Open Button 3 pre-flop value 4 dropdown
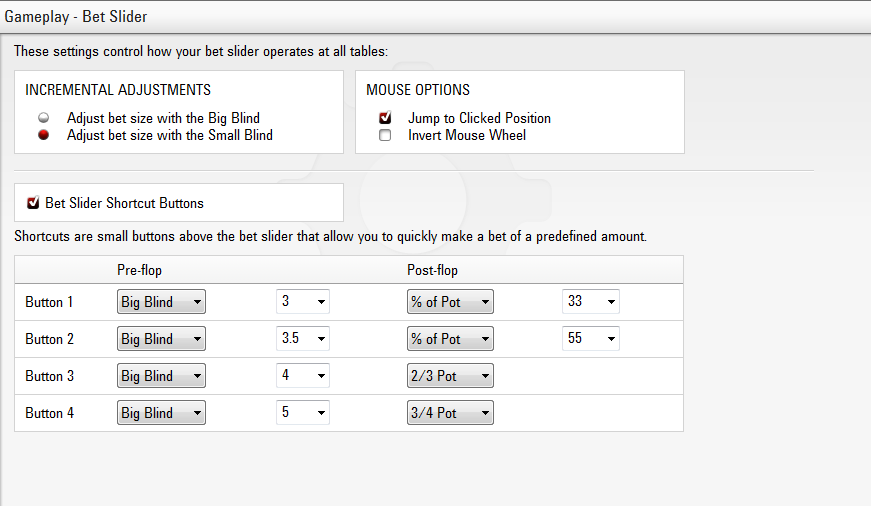The height and width of the screenshot is (506, 871). (303, 375)
